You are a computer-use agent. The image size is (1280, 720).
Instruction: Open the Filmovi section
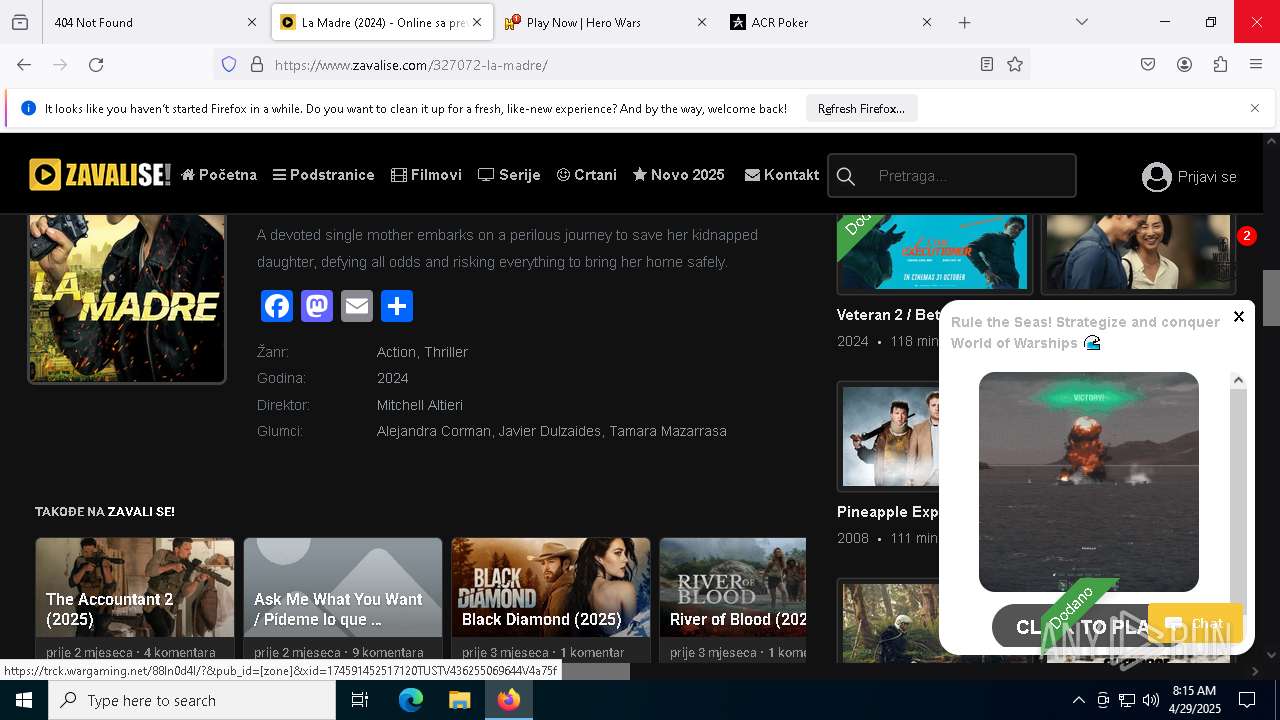[426, 175]
